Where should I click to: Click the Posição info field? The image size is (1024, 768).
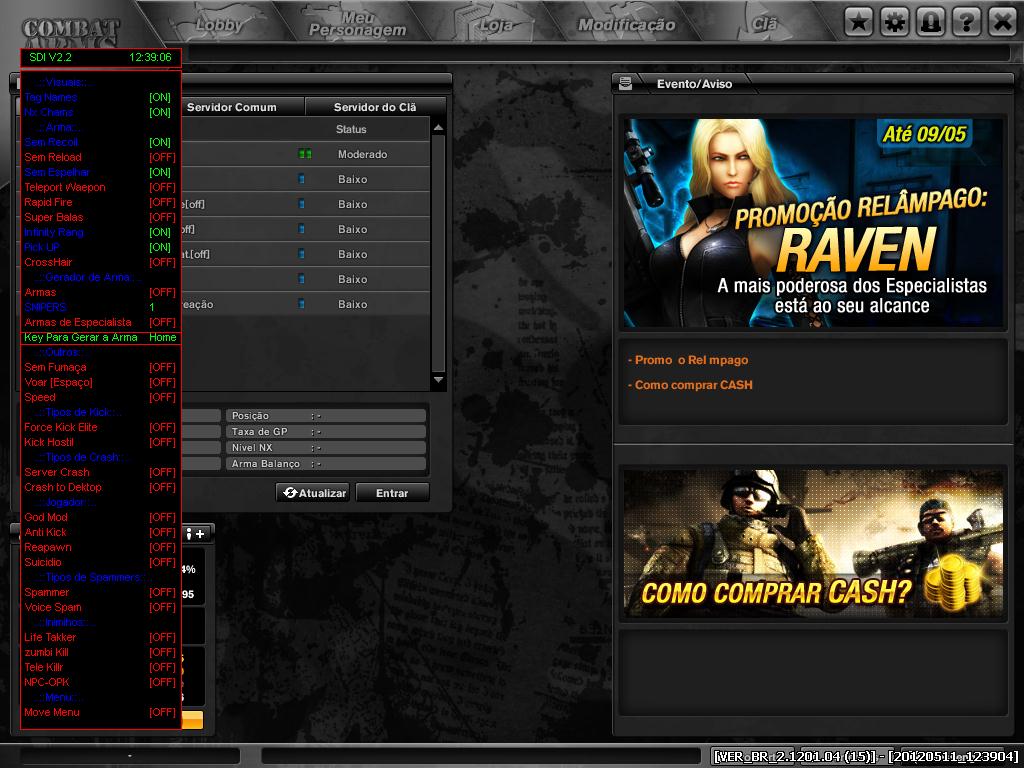(326, 416)
